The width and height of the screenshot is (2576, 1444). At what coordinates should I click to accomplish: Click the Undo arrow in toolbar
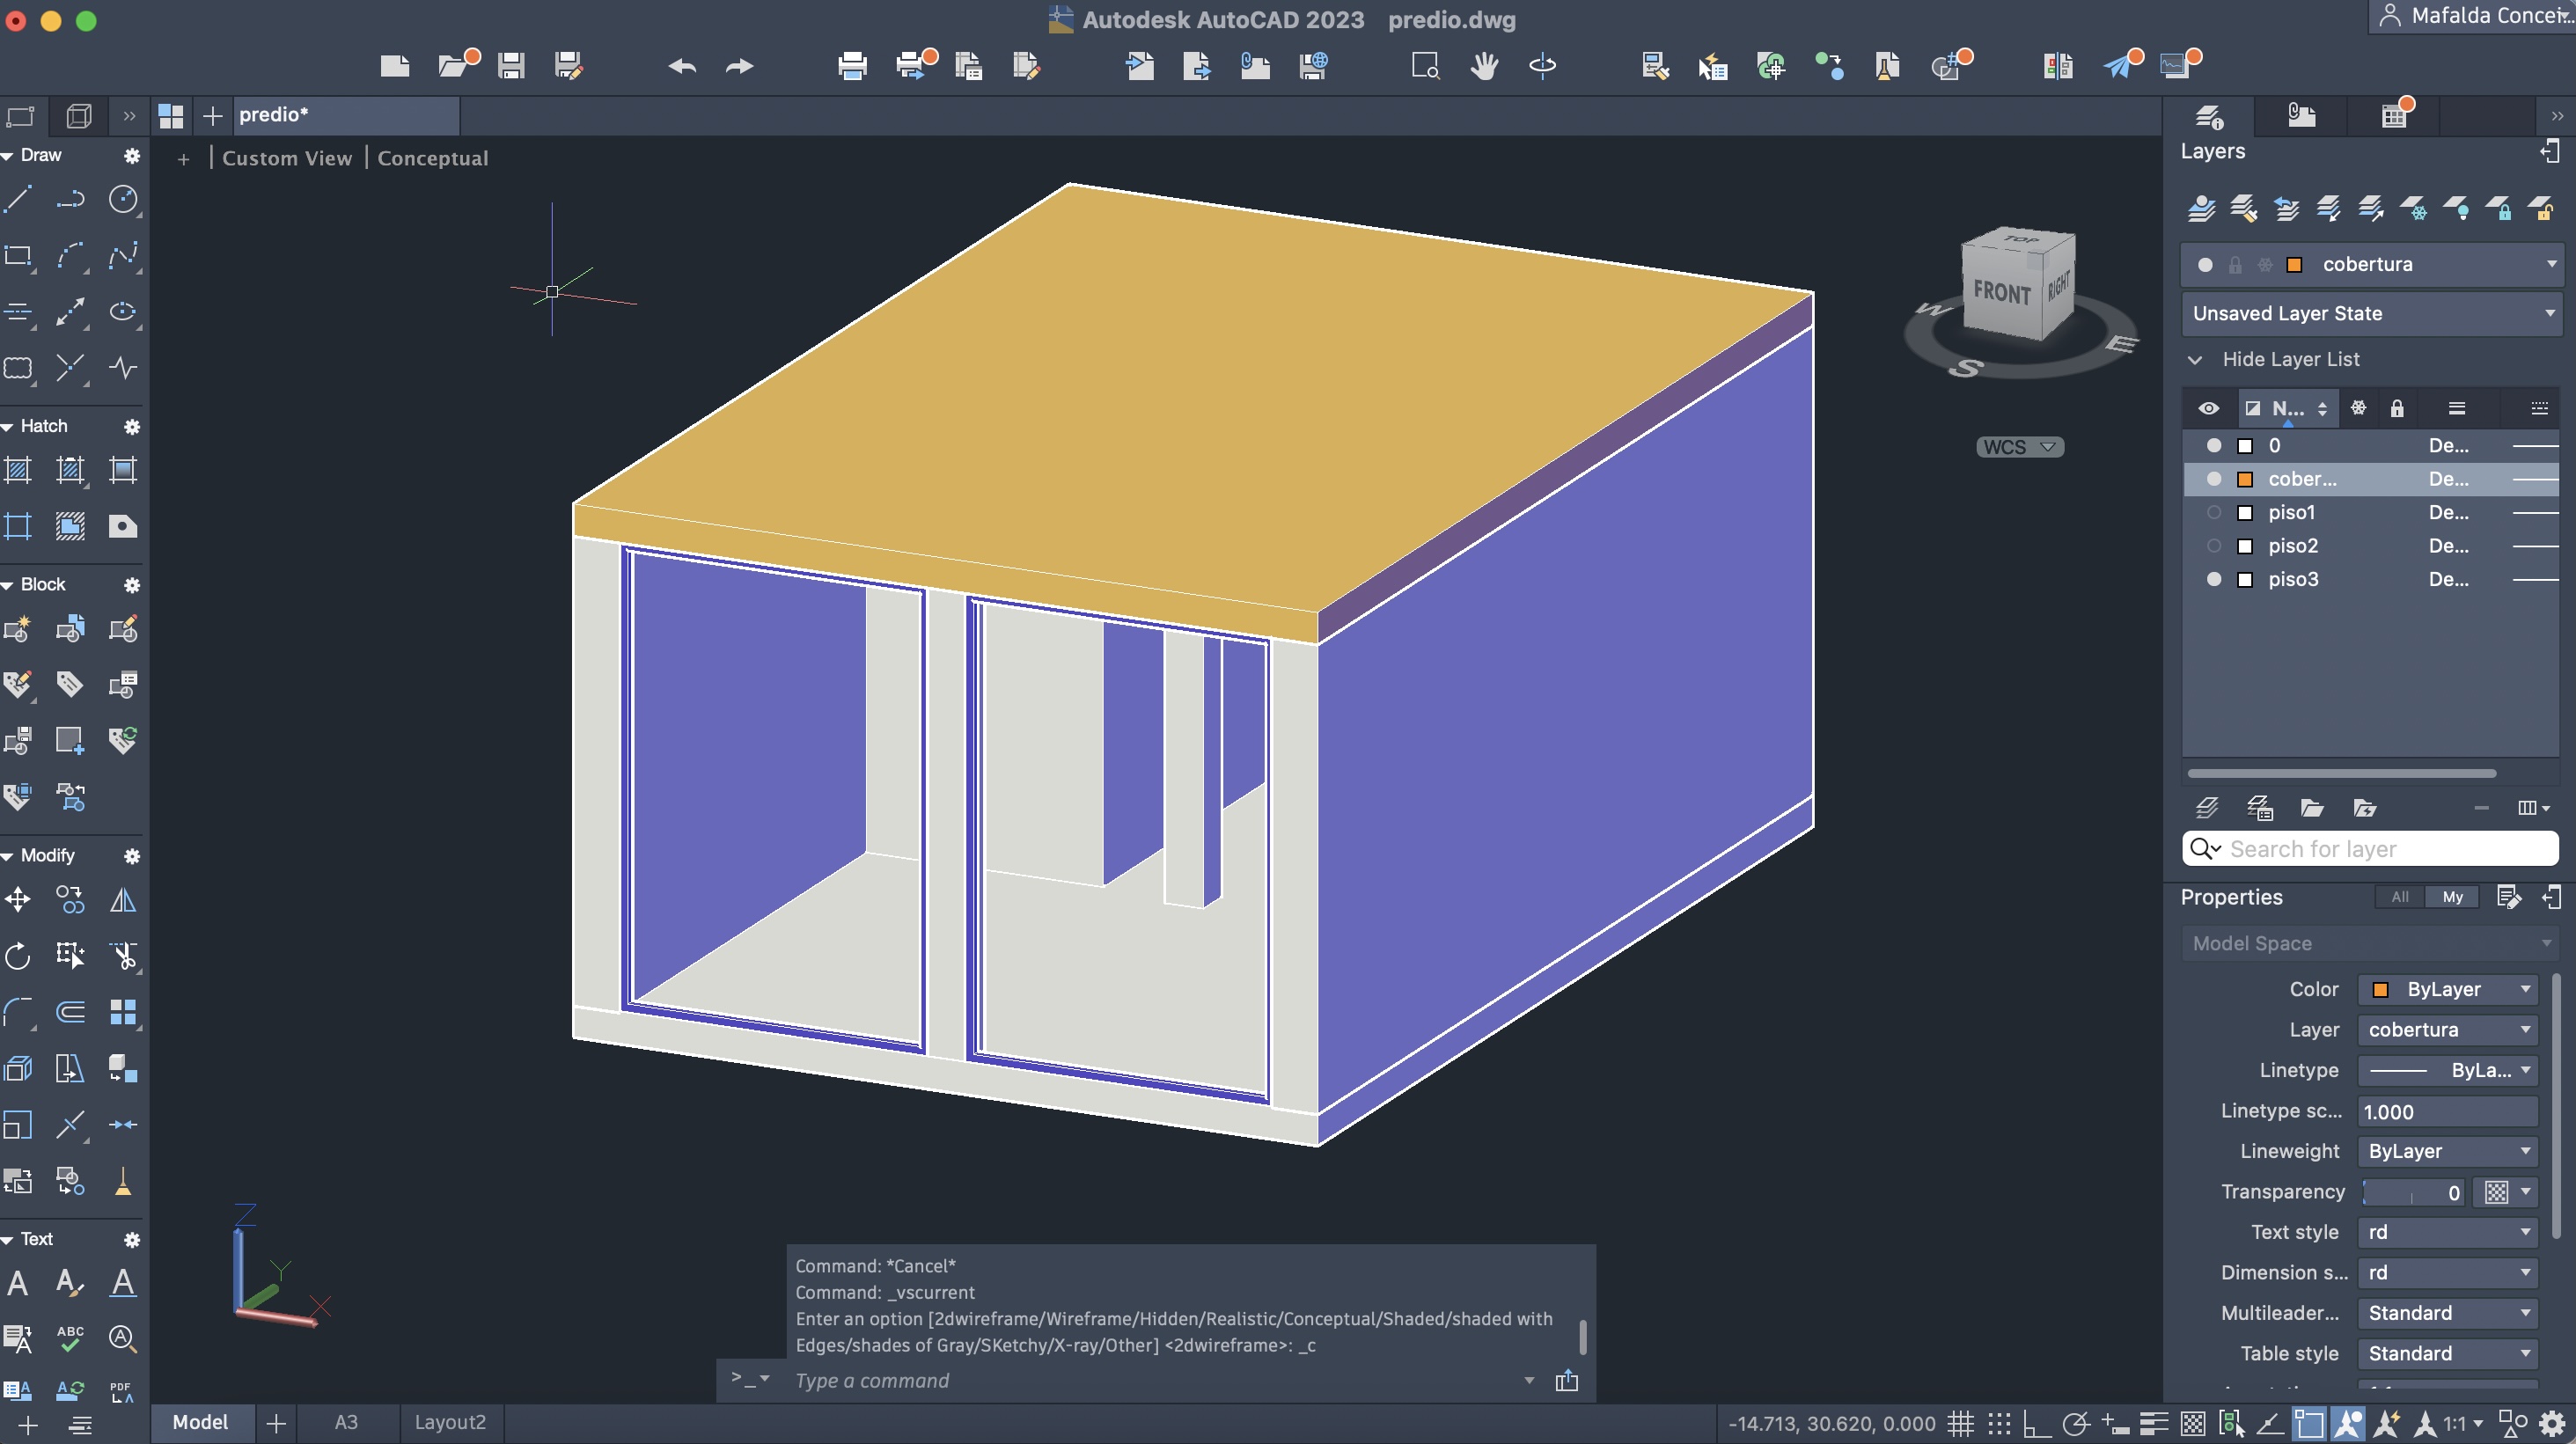682,66
